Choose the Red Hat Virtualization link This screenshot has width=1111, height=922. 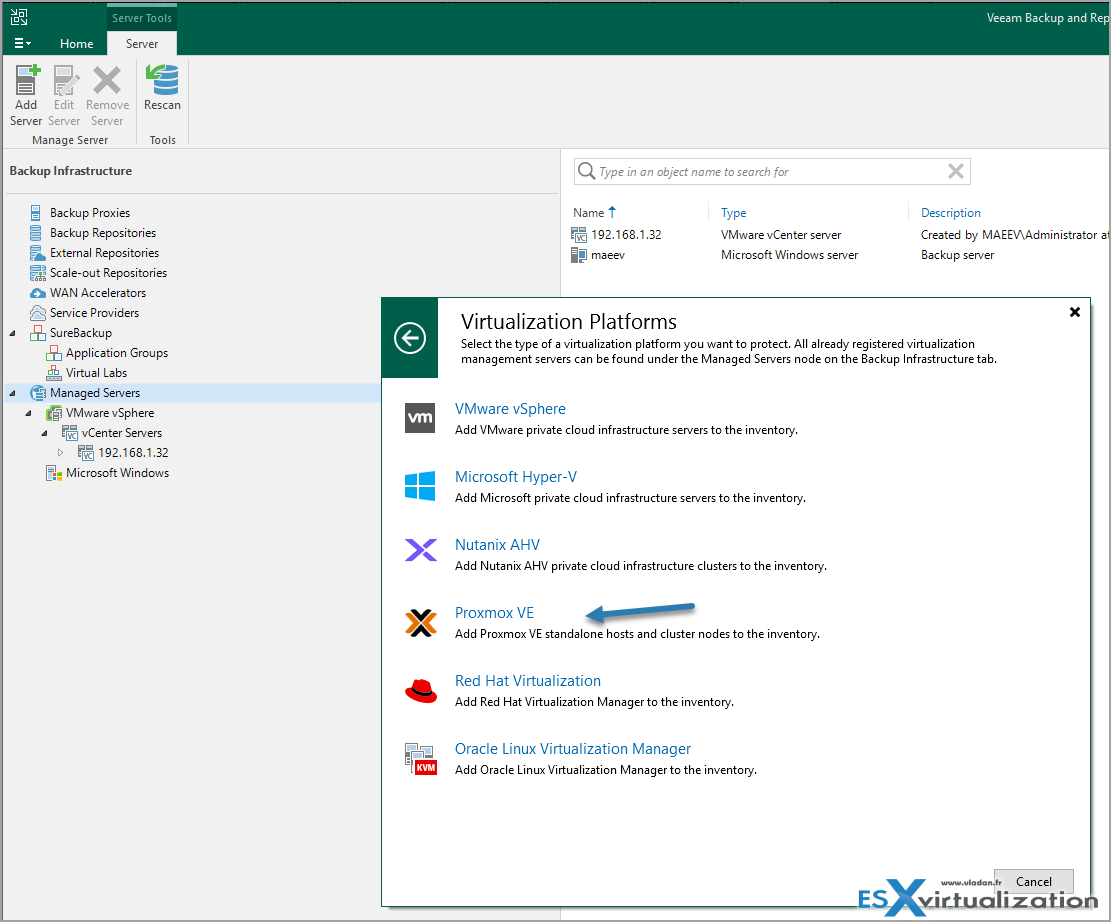click(x=528, y=681)
